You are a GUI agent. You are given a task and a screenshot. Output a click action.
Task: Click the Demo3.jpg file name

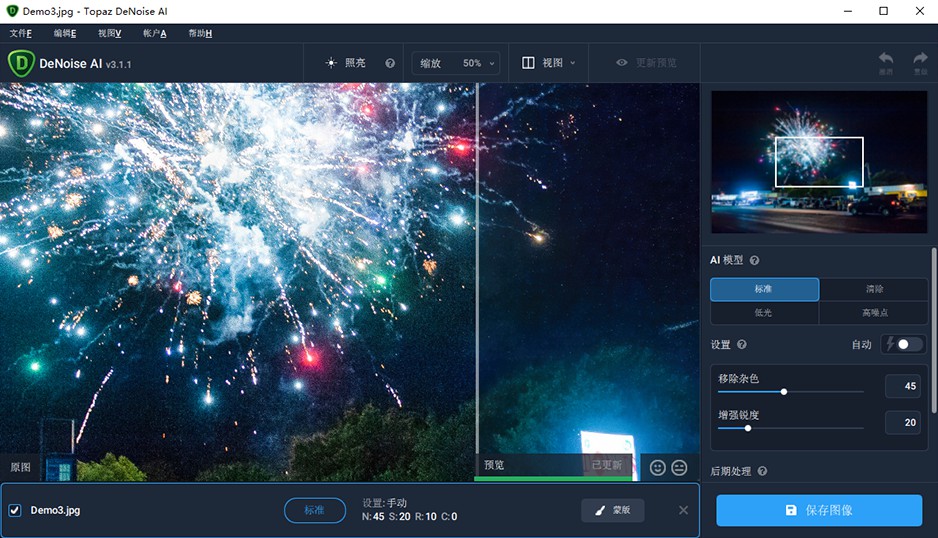(55, 510)
